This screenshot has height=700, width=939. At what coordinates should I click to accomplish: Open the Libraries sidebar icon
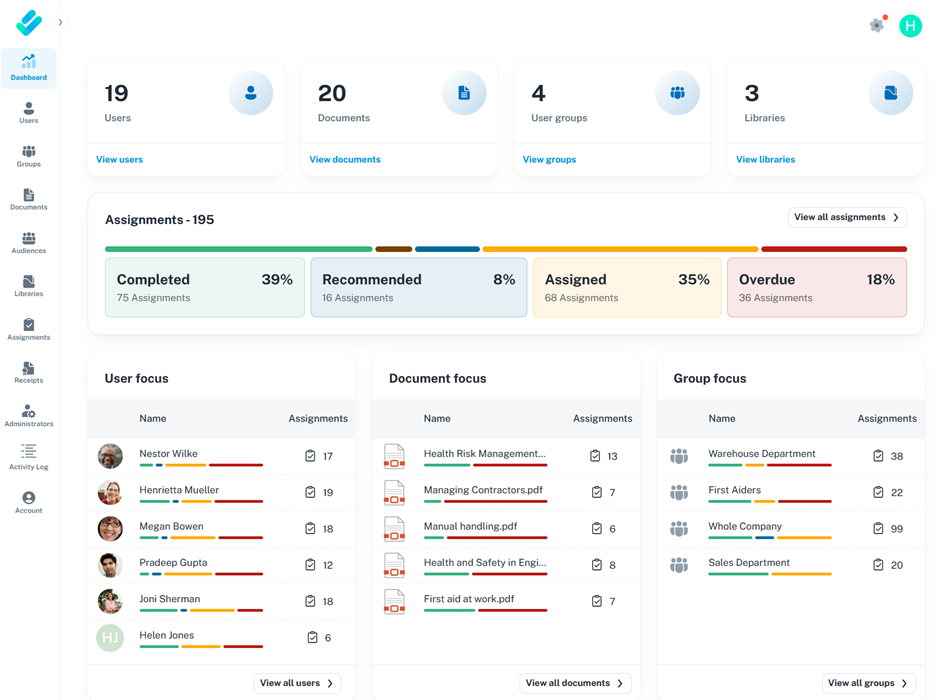[x=28, y=285]
